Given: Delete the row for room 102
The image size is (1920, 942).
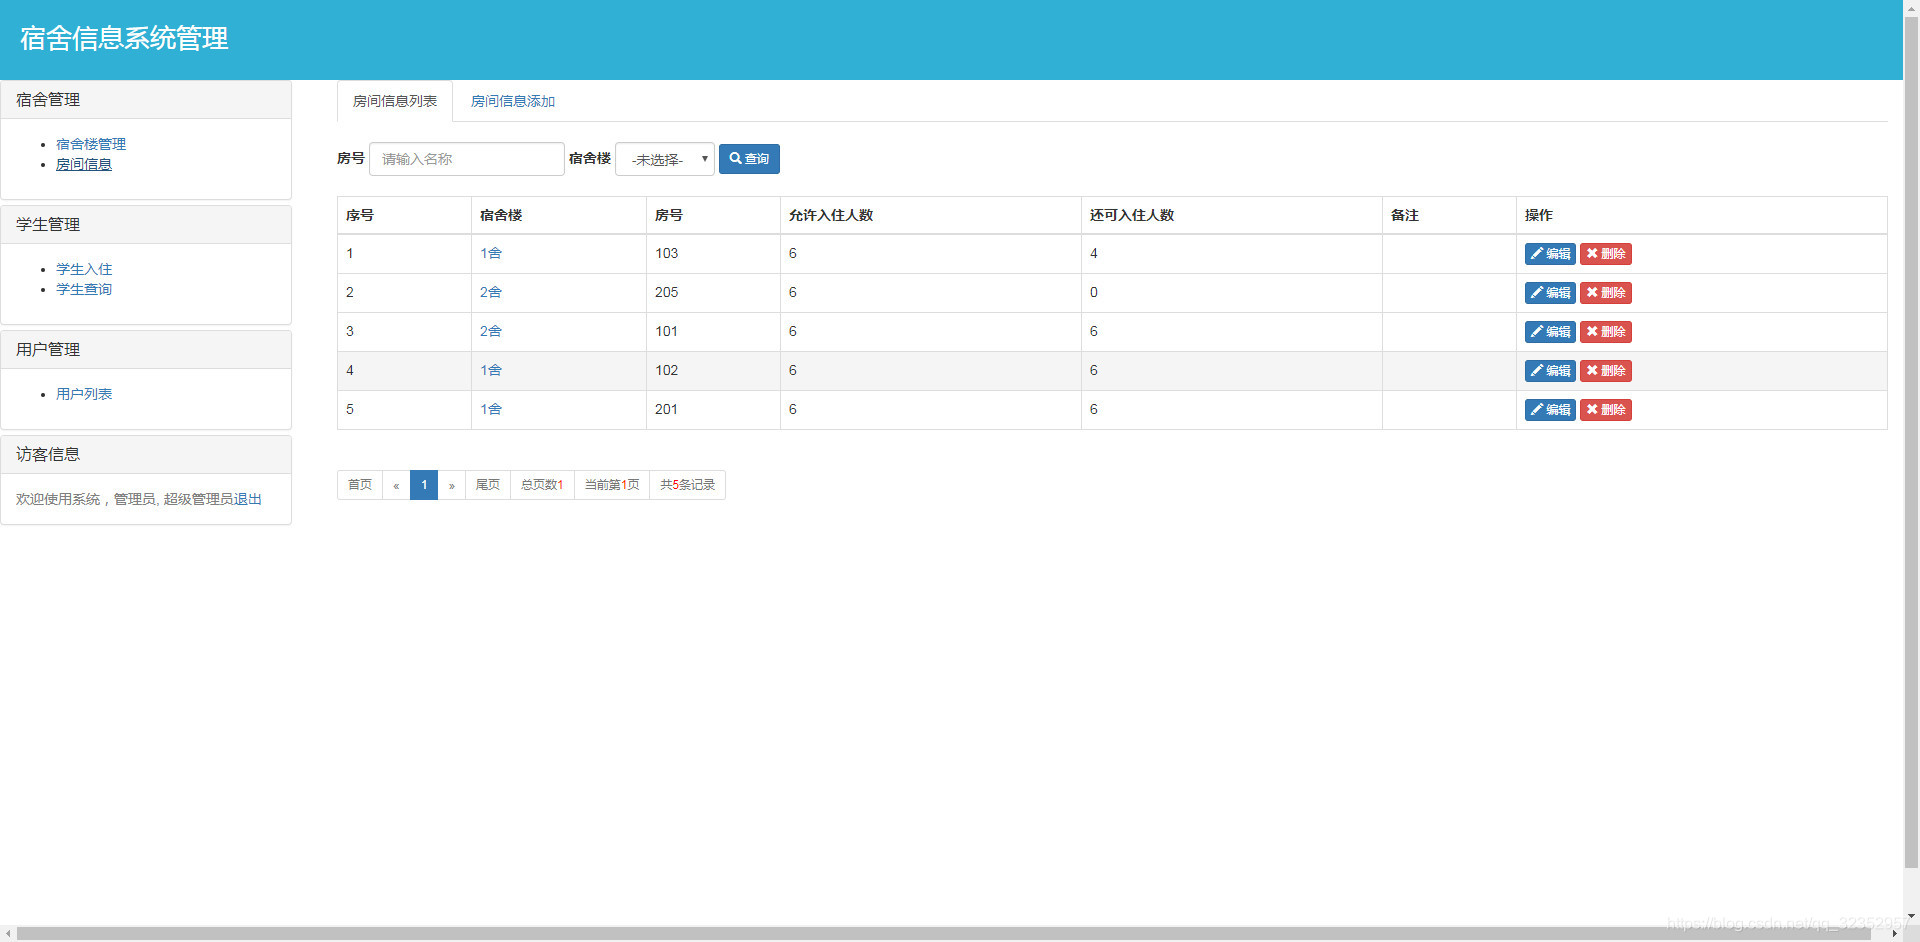Looking at the screenshot, I should (x=1605, y=371).
